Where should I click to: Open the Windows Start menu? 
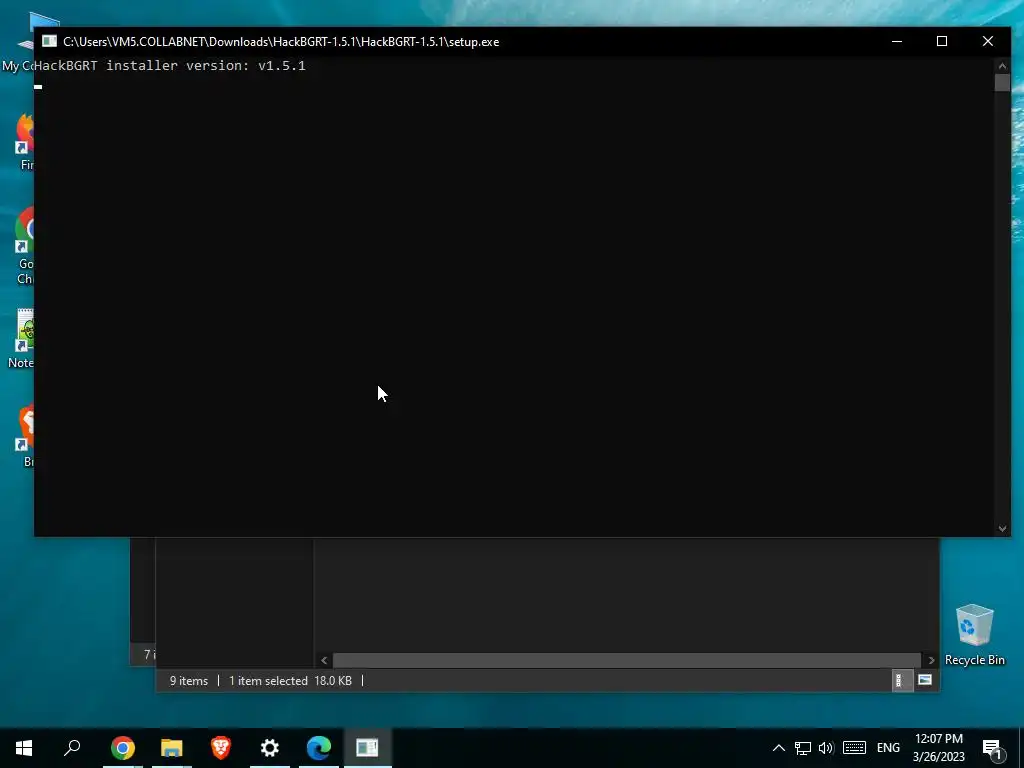[x=24, y=748]
